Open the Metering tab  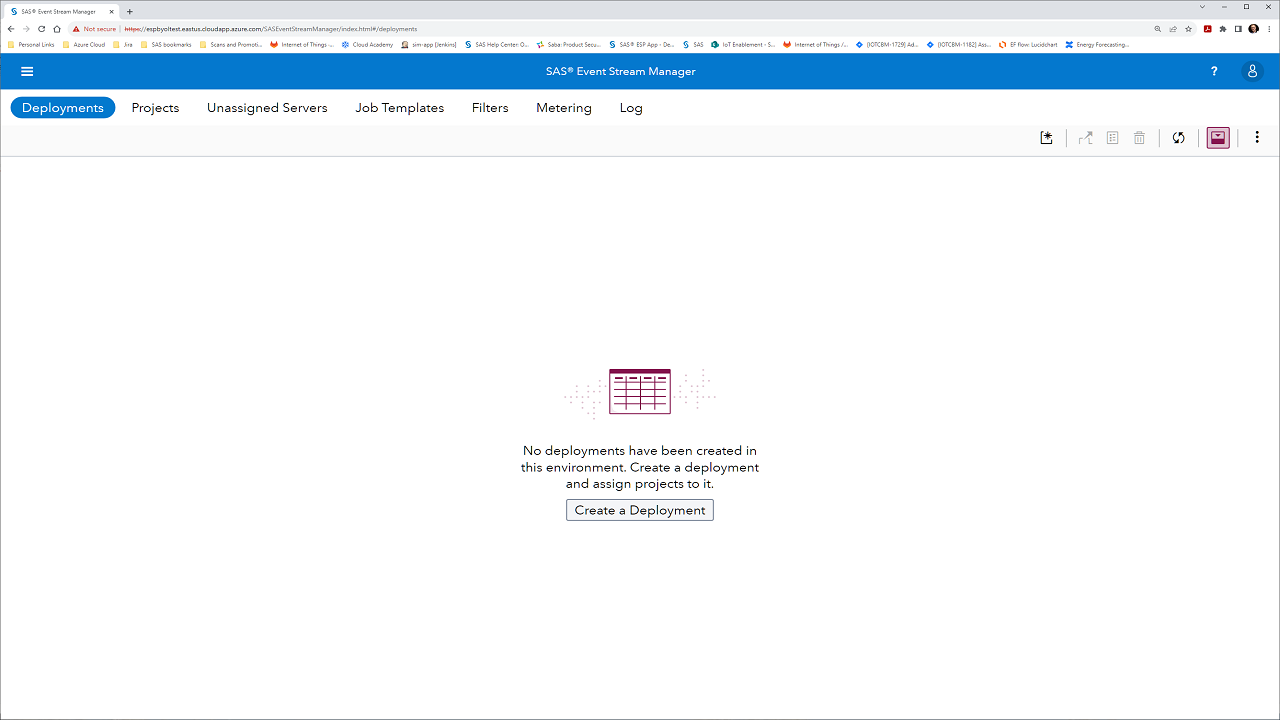(564, 107)
